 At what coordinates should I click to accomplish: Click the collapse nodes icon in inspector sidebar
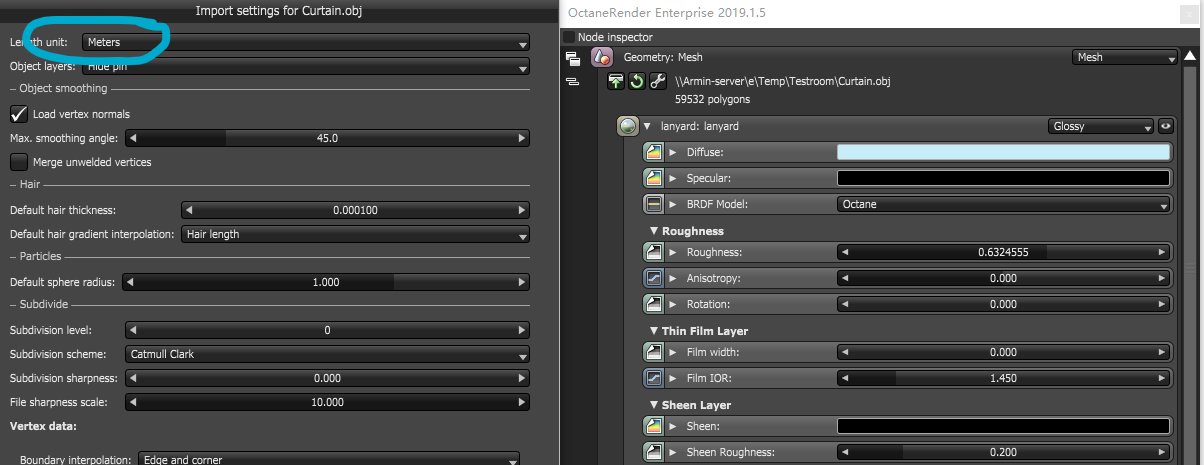click(x=573, y=82)
